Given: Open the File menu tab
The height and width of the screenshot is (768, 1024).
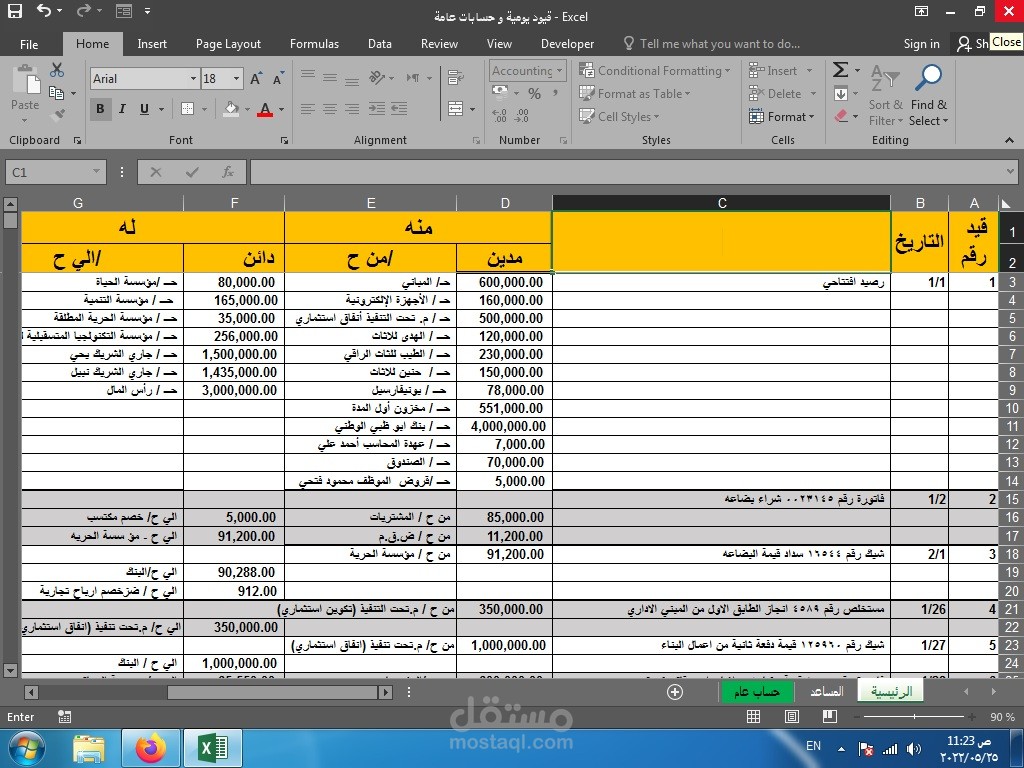Looking at the screenshot, I should point(29,44).
